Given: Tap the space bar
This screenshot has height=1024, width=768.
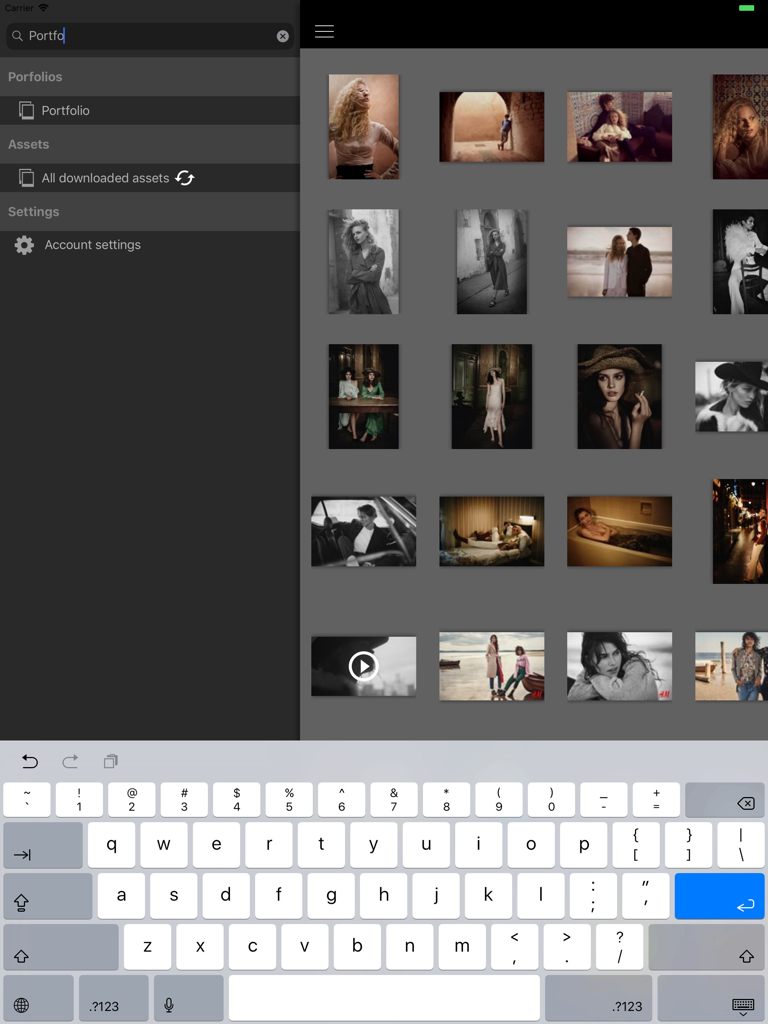Looking at the screenshot, I should (x=384, y=998).
